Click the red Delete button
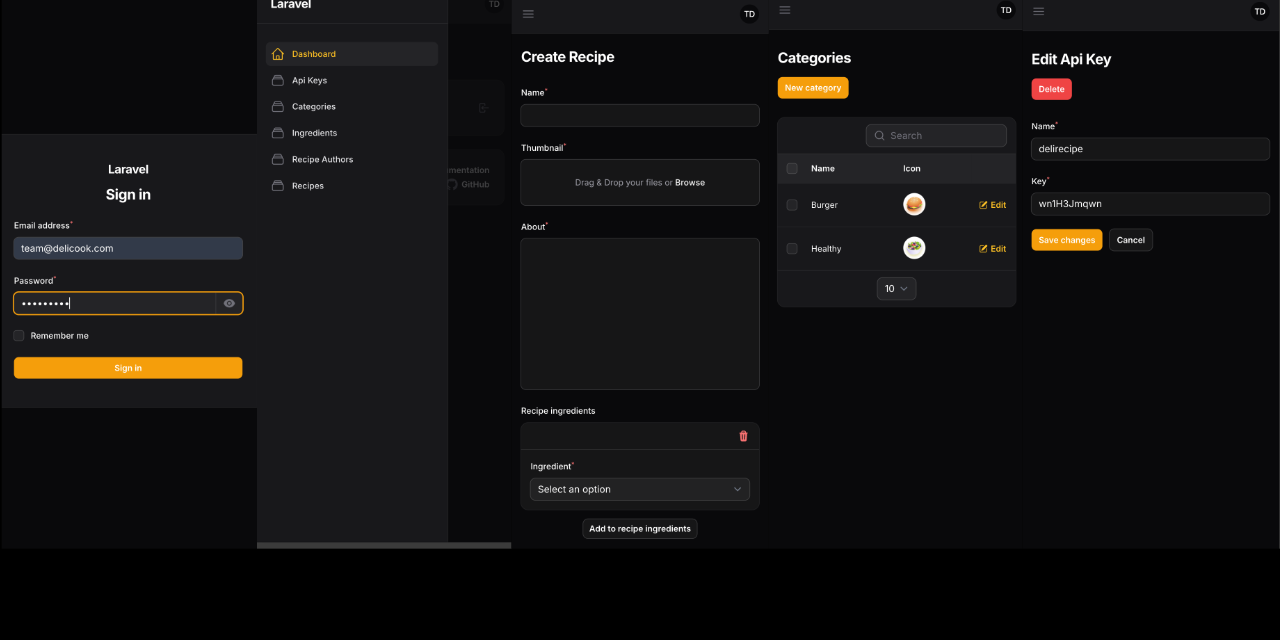This screenshot has height=640, width=1280. click(x=1052, y=89)
